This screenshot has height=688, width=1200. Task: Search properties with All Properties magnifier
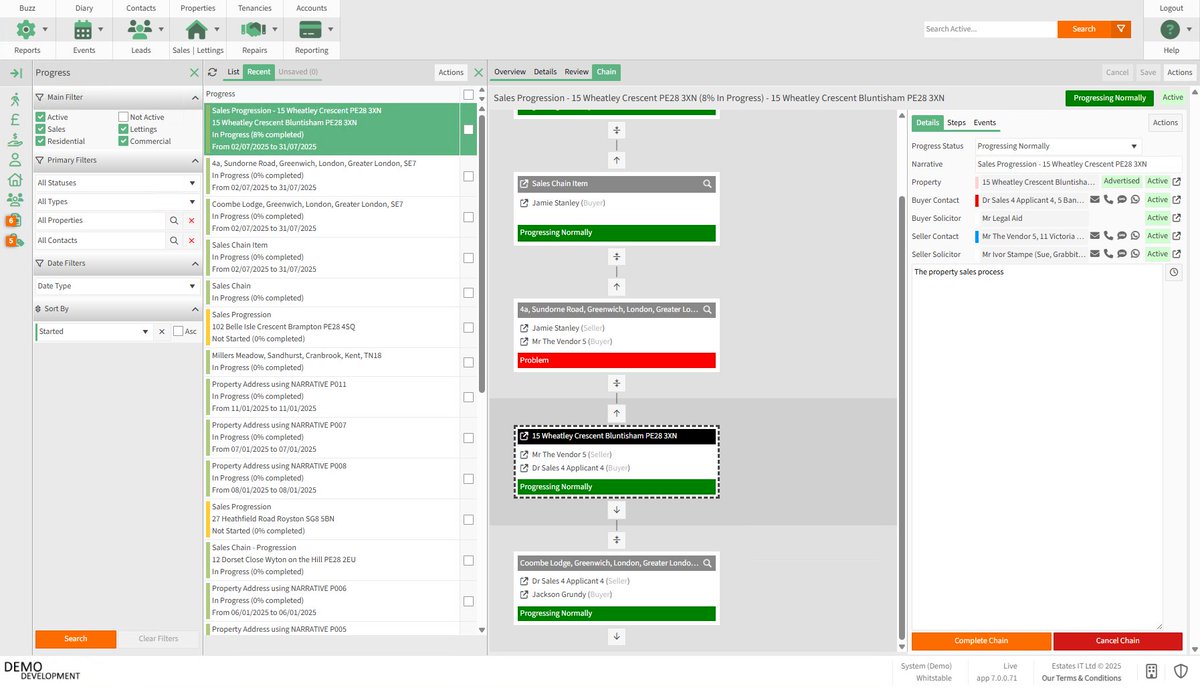point(173,220)
